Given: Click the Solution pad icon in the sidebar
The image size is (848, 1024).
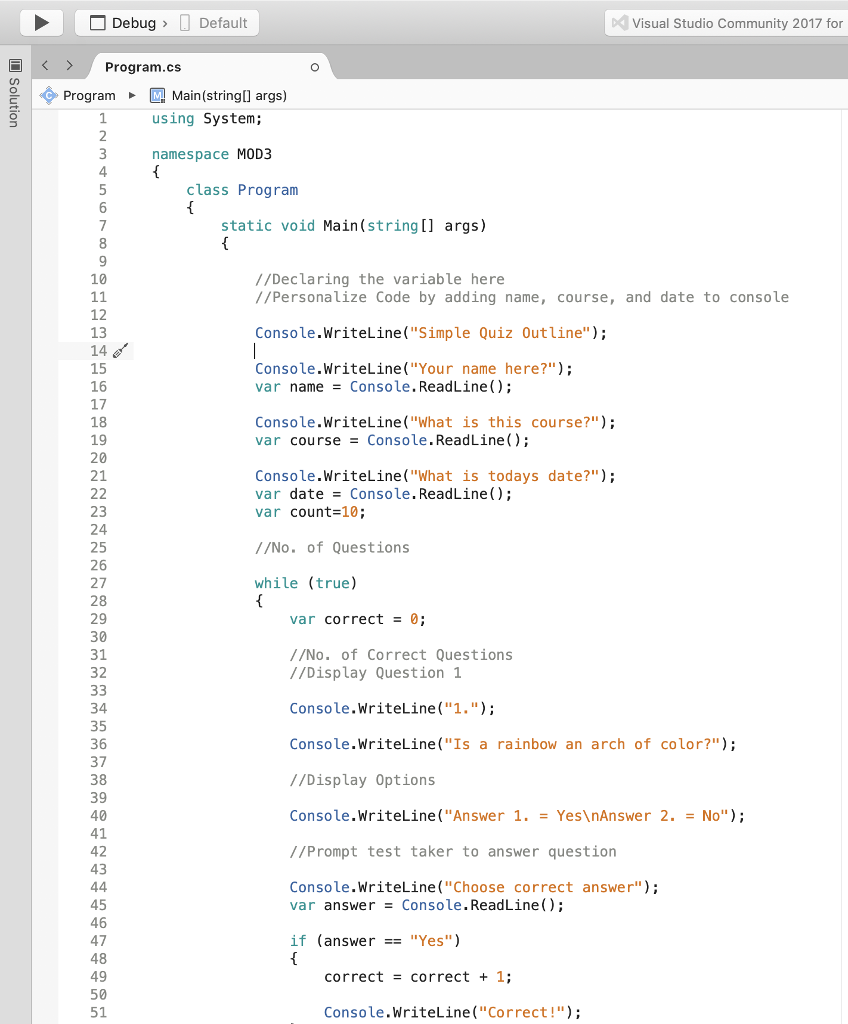Looking at the screenshot, I should pos(14,66).
